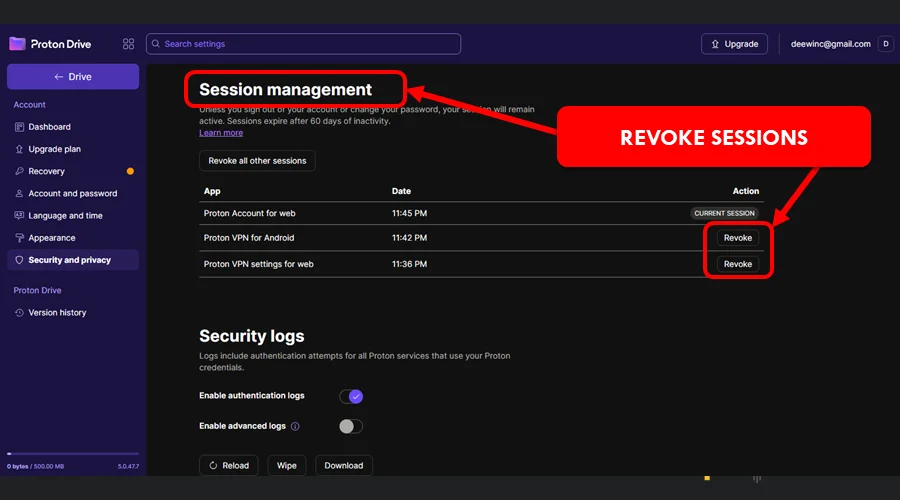
Task: Click the Proton Account for web row
Action: tap(481, 213)
